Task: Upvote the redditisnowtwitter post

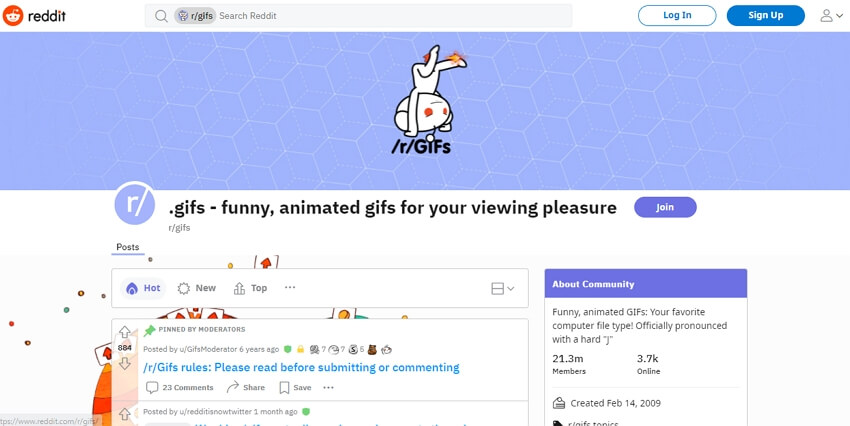Action: pos(125,414)
